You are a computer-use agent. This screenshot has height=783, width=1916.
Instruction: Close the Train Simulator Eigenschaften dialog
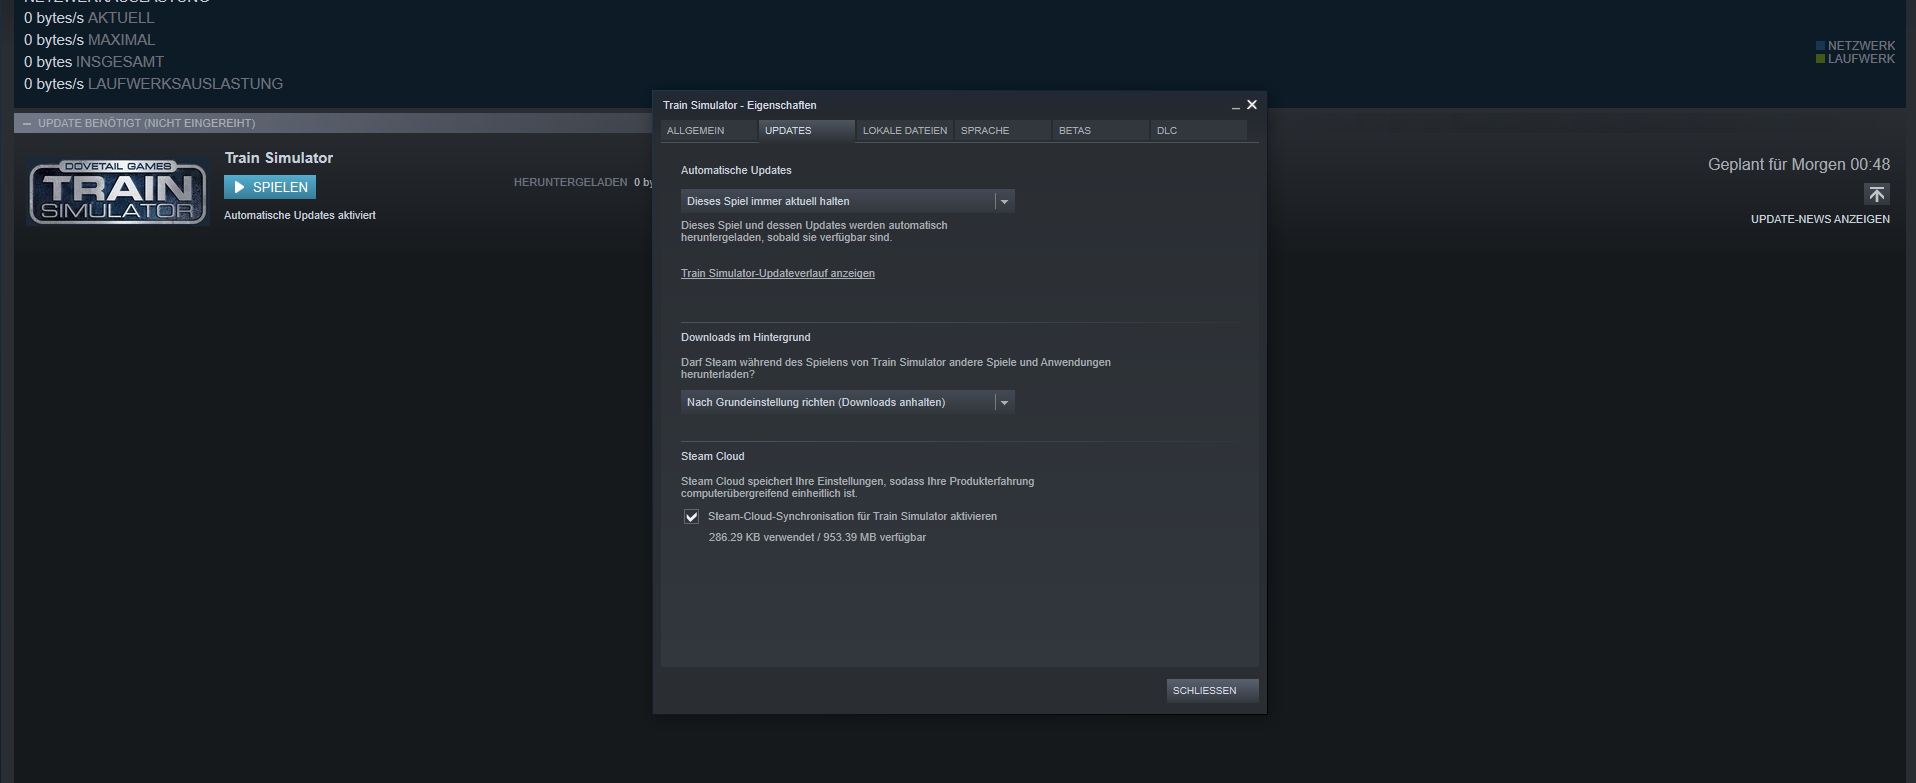click(x=1252, y=105)
